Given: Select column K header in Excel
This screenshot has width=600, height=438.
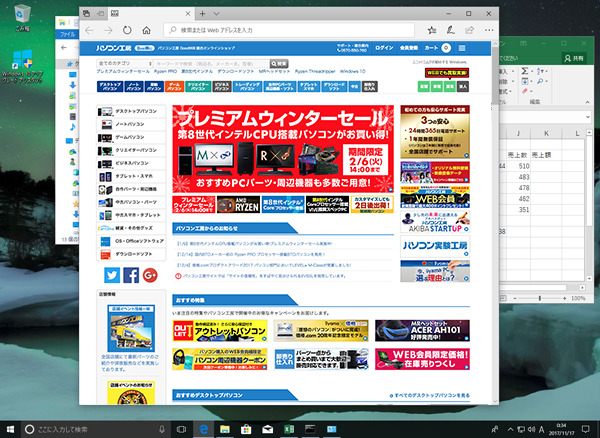Looking at the screenshot, I should coord(546,133).
